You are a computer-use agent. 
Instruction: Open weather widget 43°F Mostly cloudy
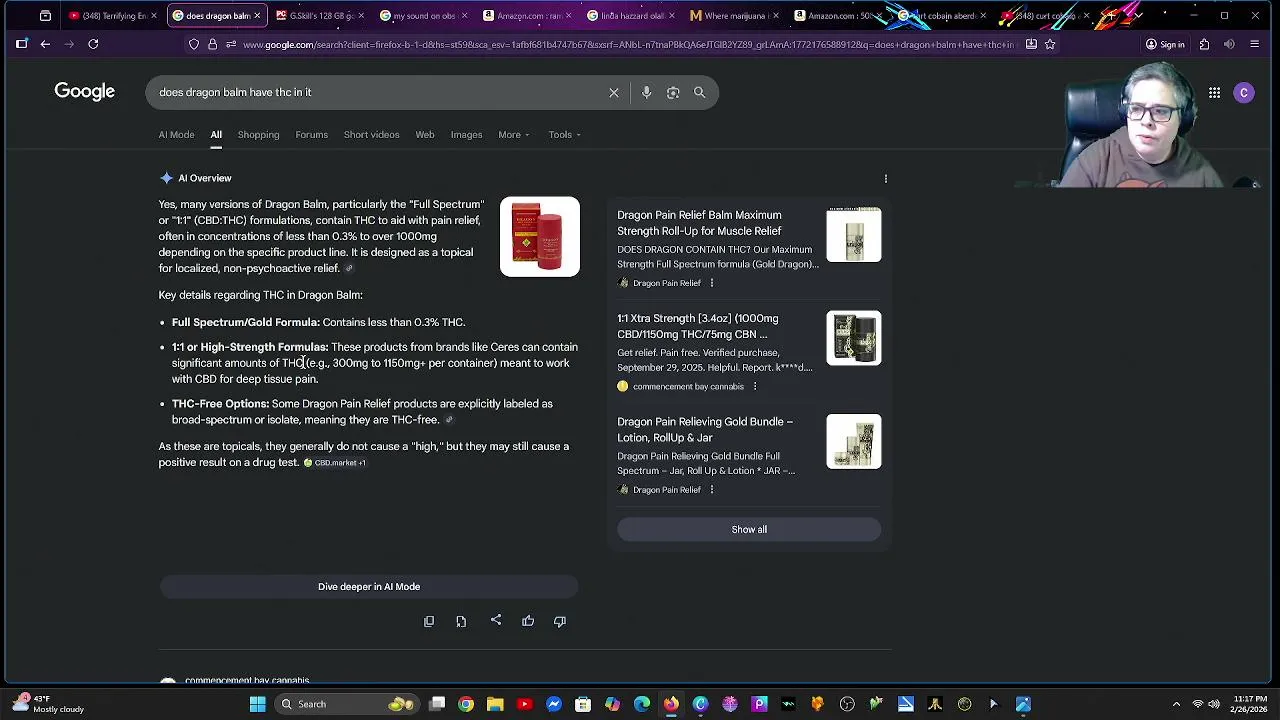click(x=48, y=704)
